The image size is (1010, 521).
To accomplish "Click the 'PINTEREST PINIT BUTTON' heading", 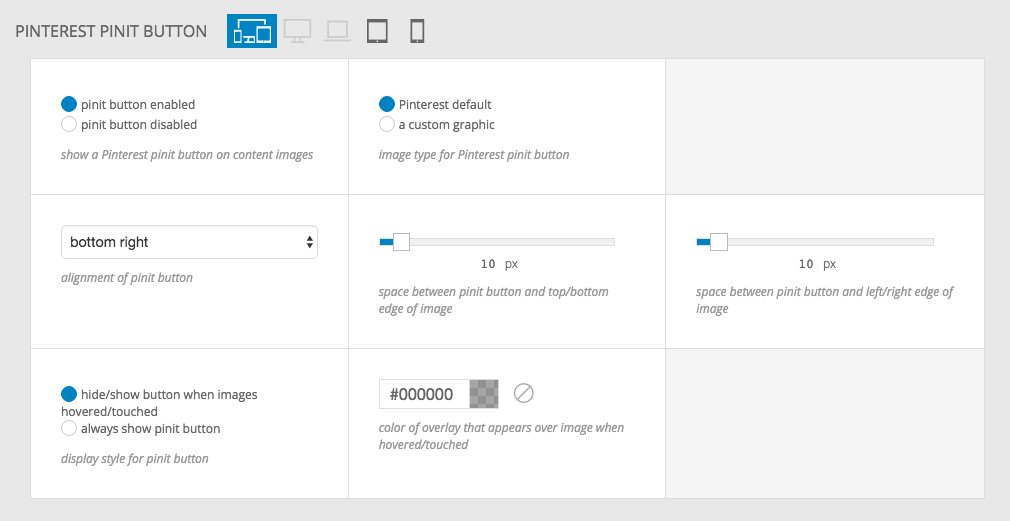I will click(111, 32).
